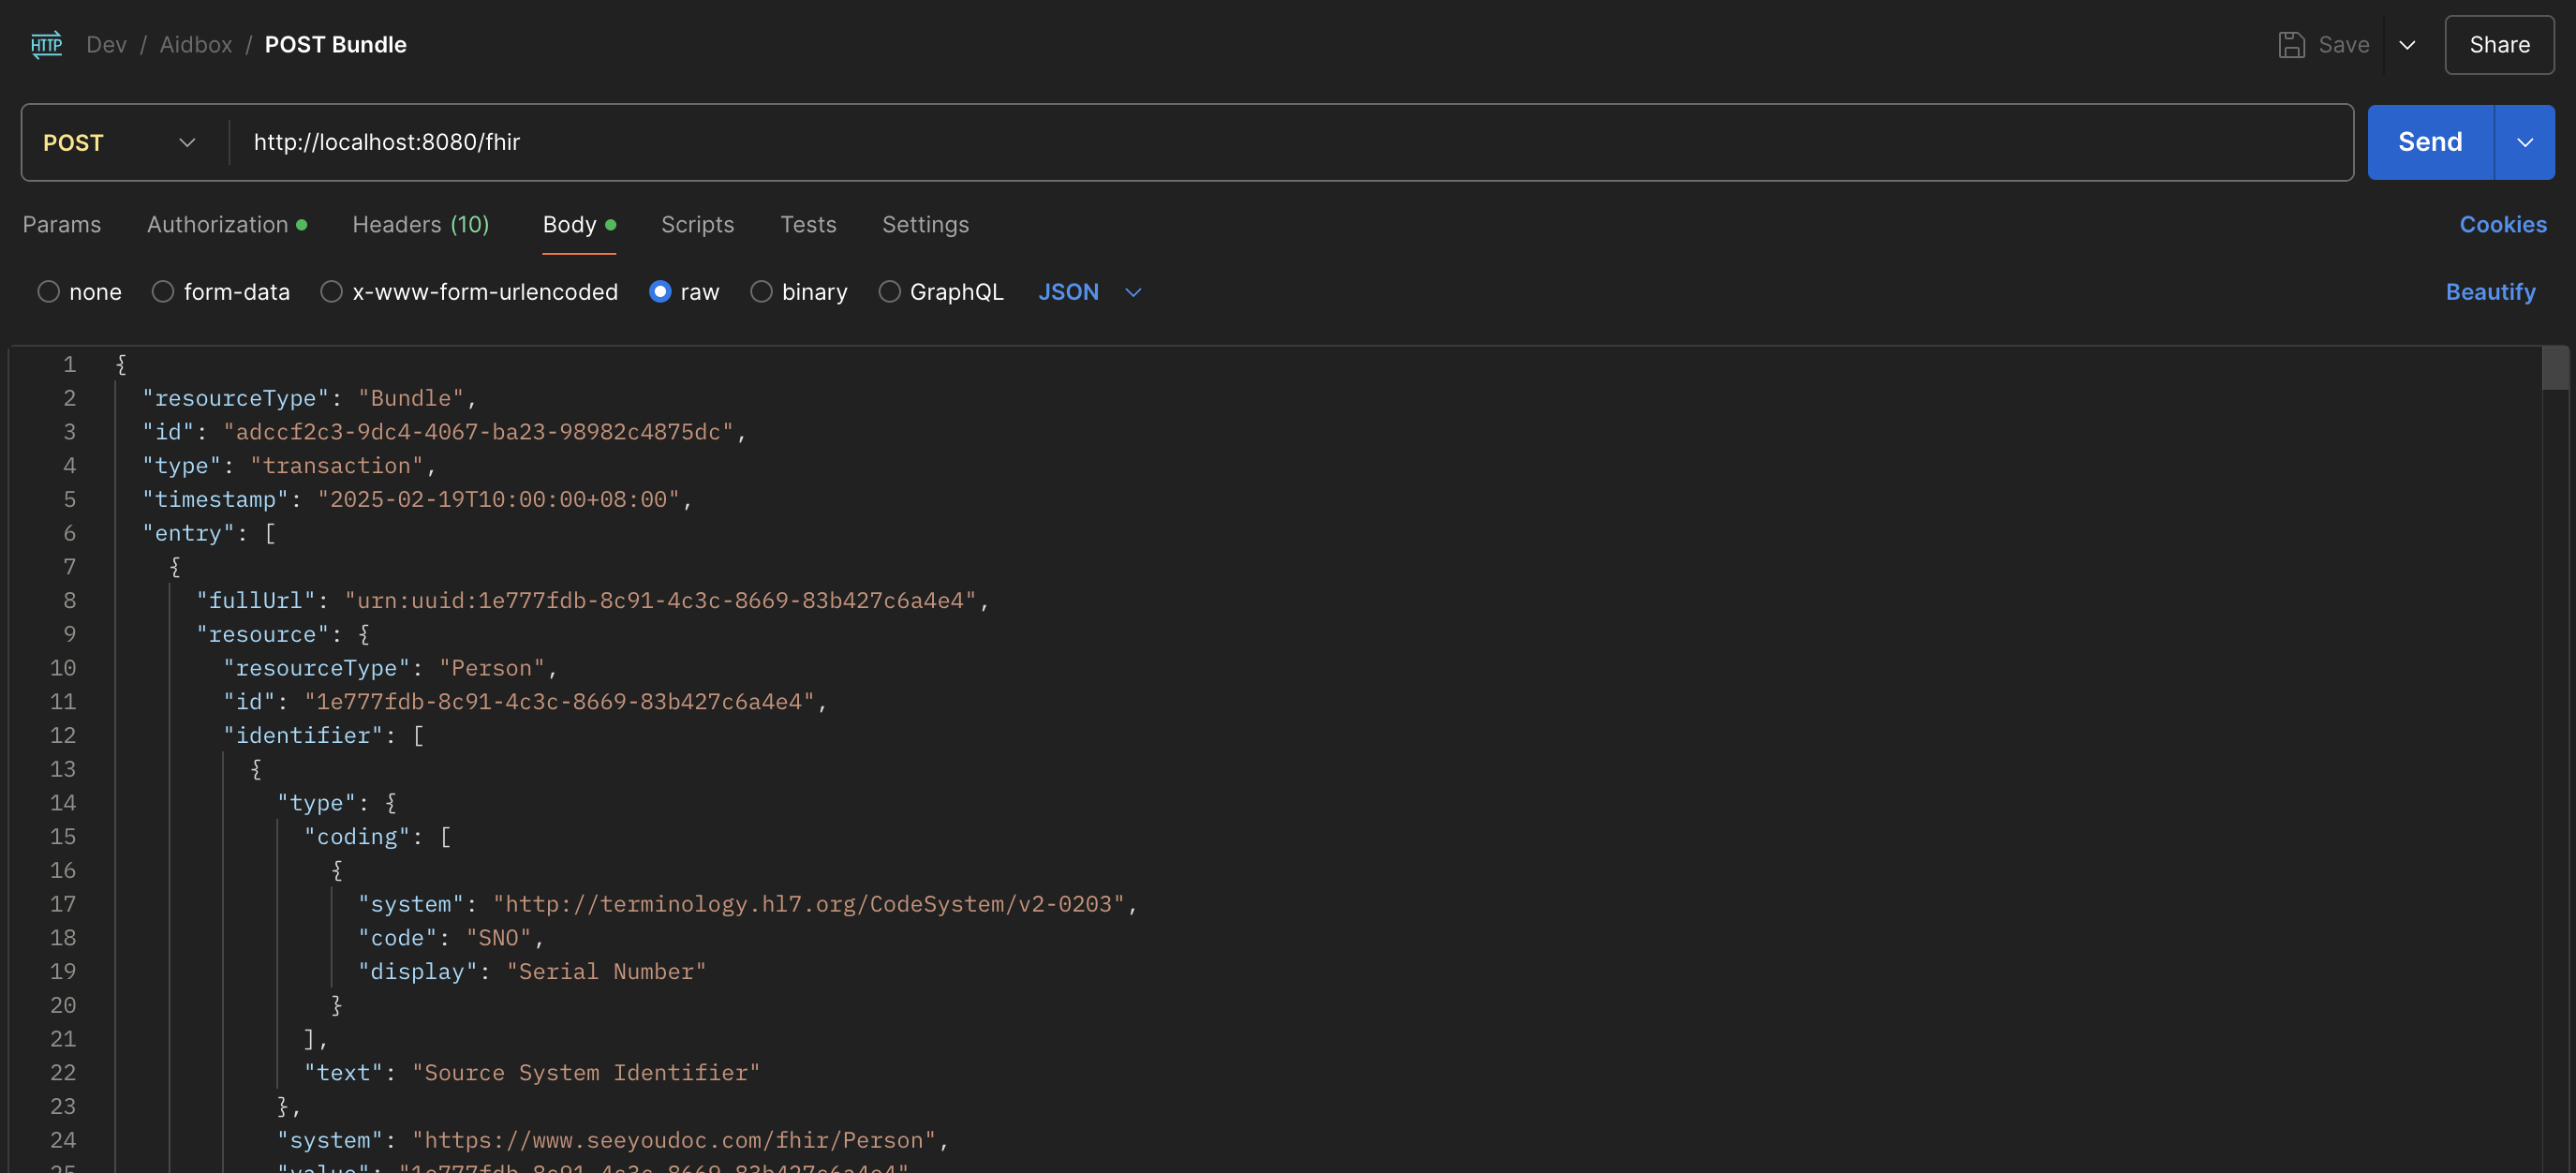Open the Send options chevron
Screen dimensions: 2576x1173
pyautogui.click(x=2525, y=142)
